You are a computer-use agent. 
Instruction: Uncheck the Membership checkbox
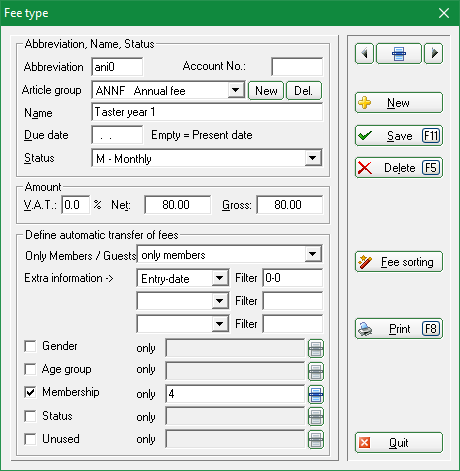(x=30, y=392)
